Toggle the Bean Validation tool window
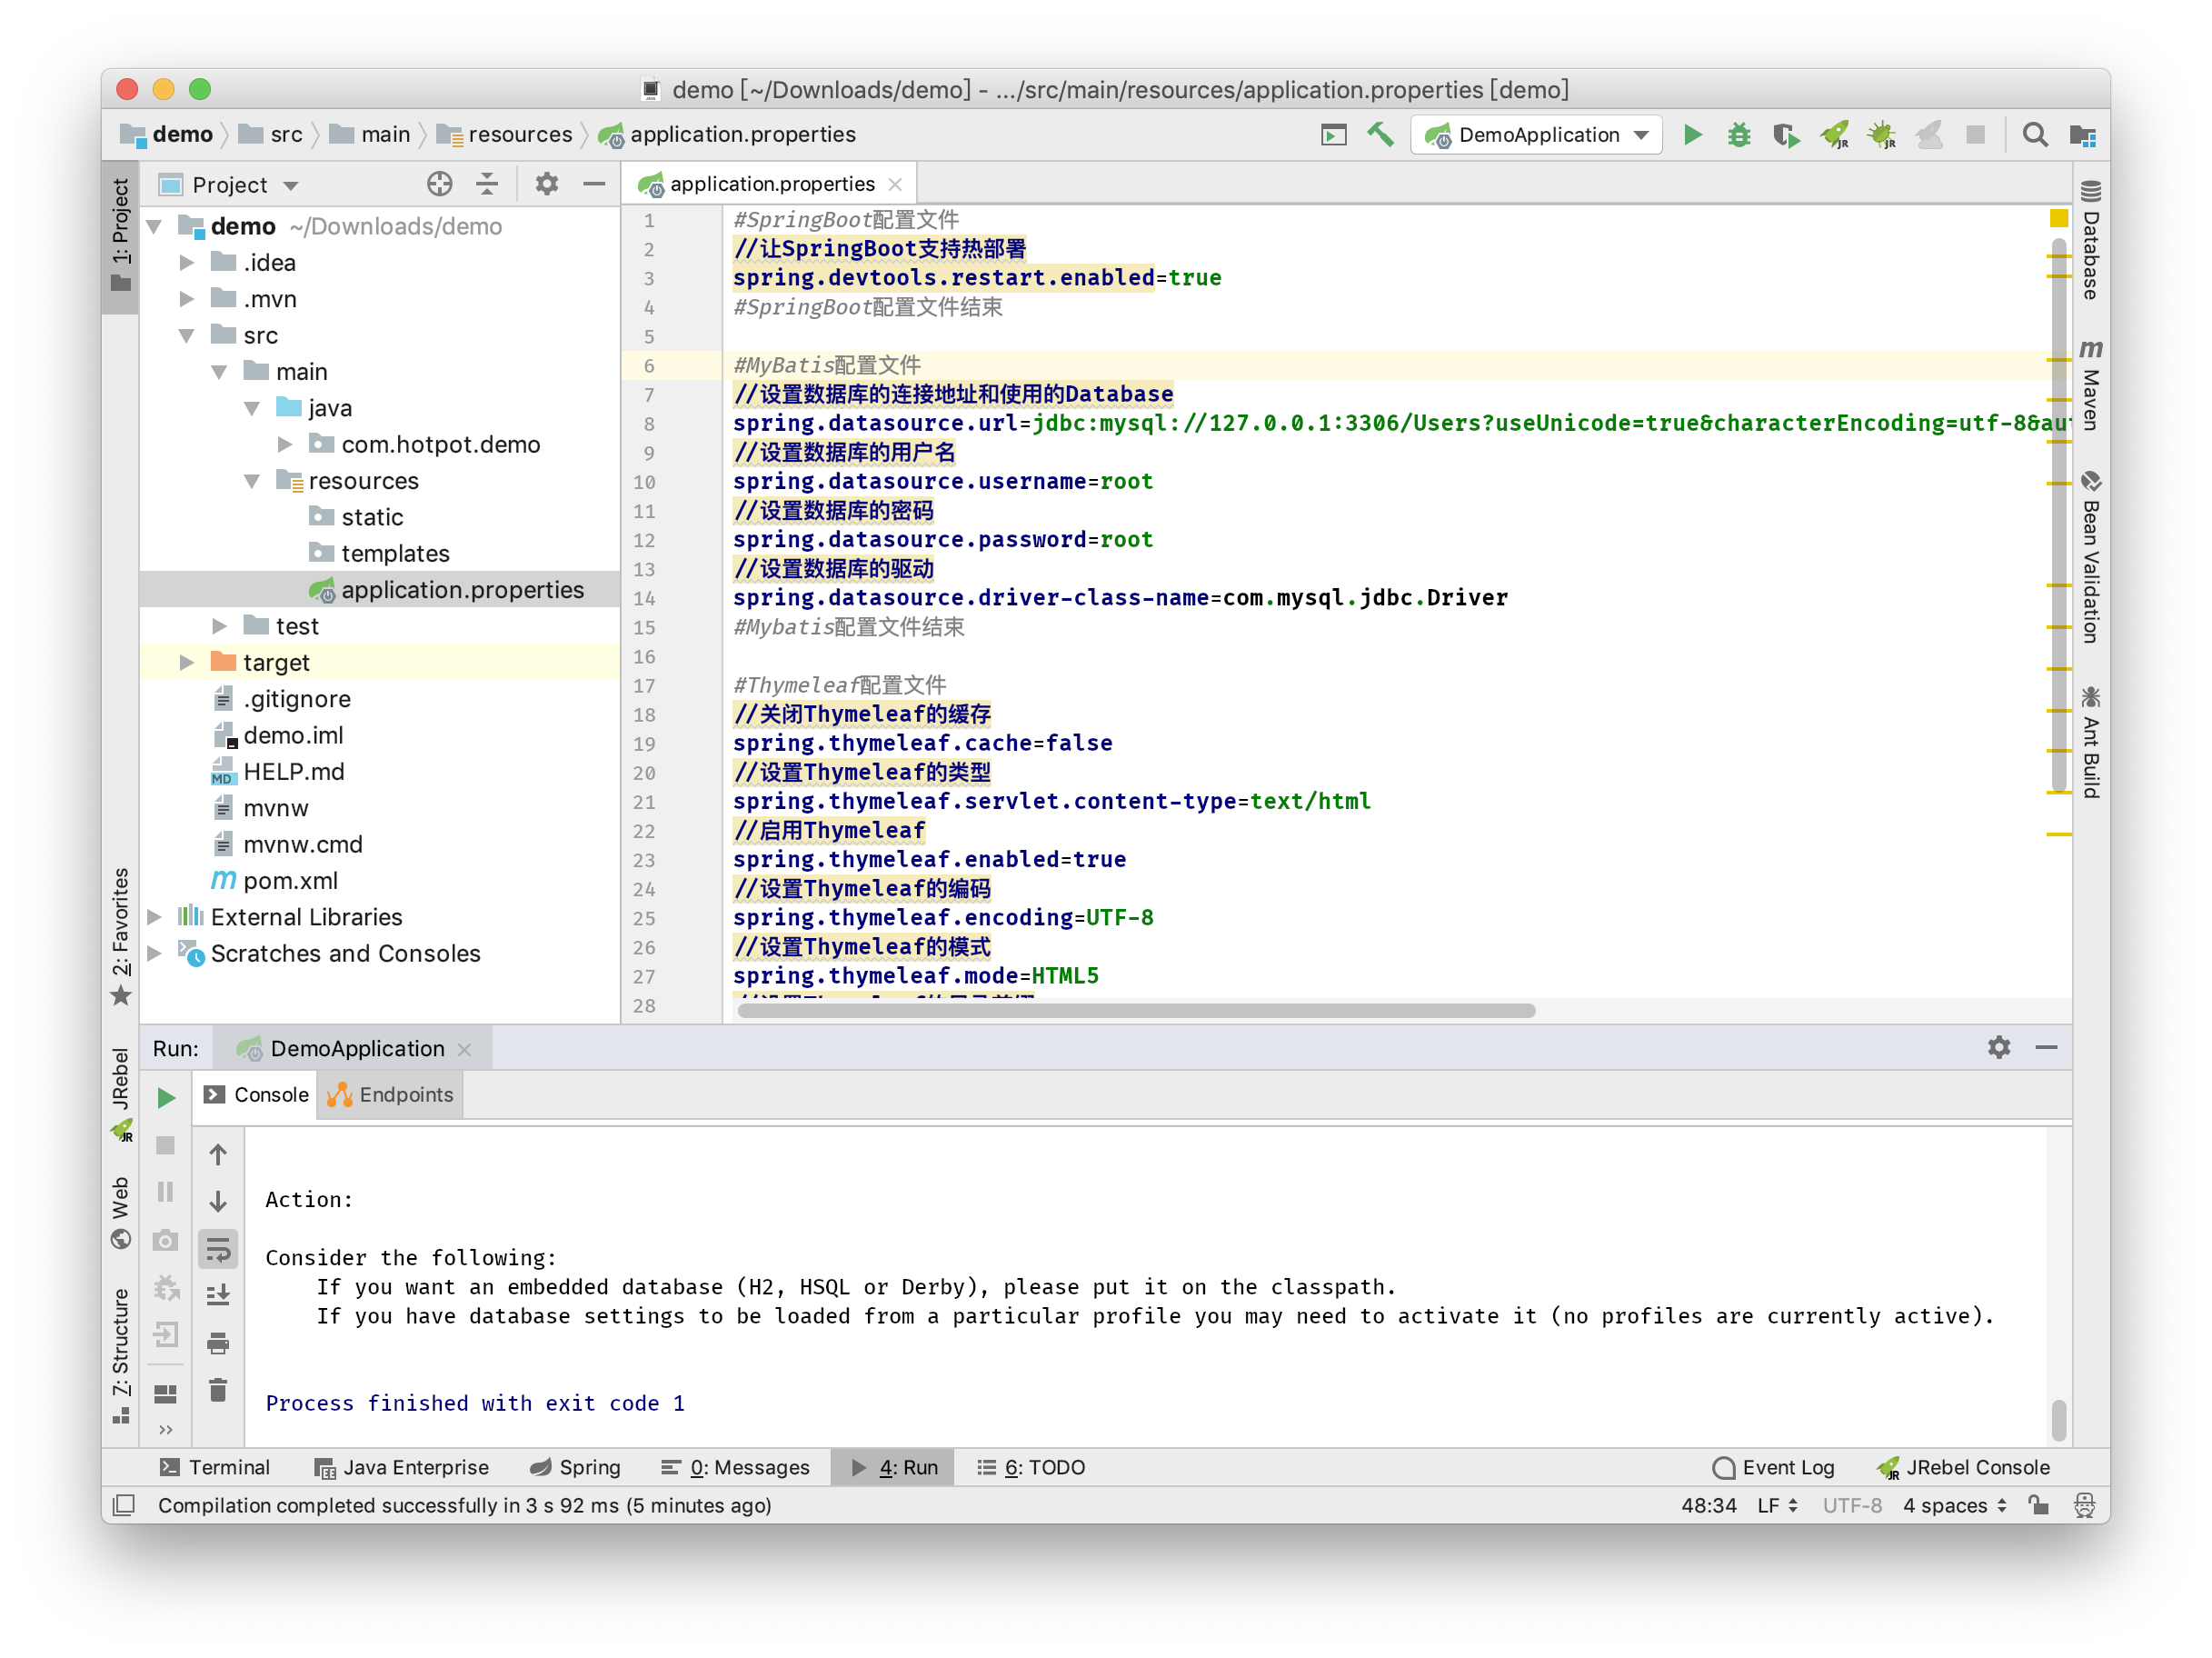The height and width of the screenshot is (1658, 2212). pos(2090,557)
